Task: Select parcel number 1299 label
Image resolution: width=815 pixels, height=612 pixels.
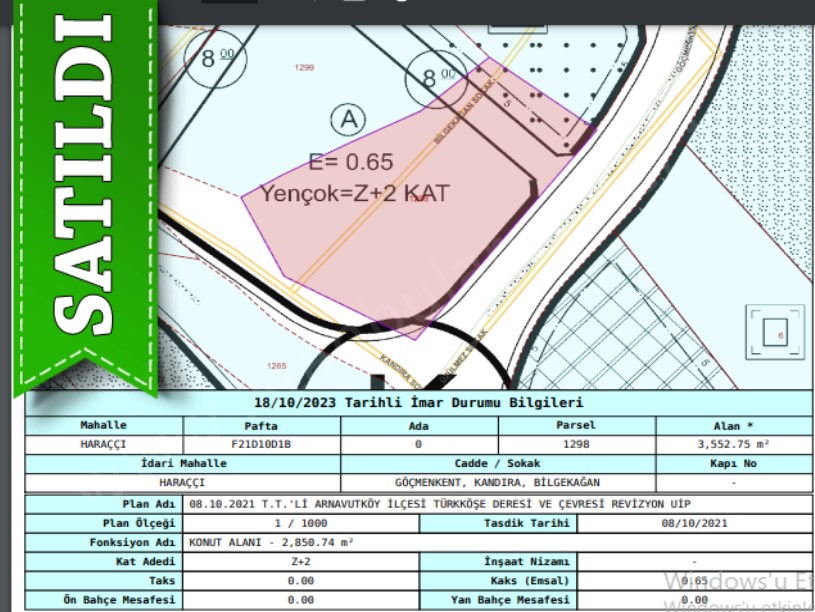Action: point(305,67)
